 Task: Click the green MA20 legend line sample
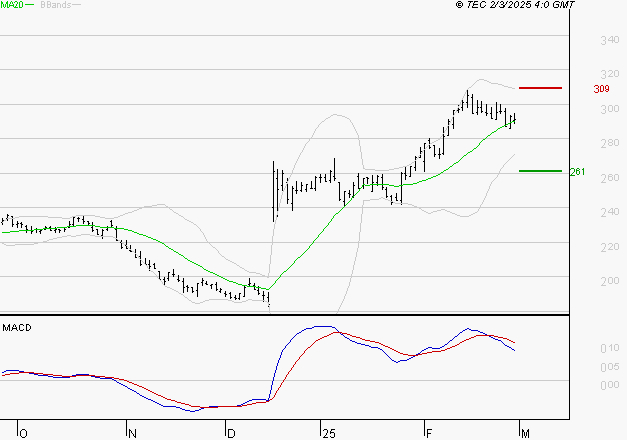point(29,6)
